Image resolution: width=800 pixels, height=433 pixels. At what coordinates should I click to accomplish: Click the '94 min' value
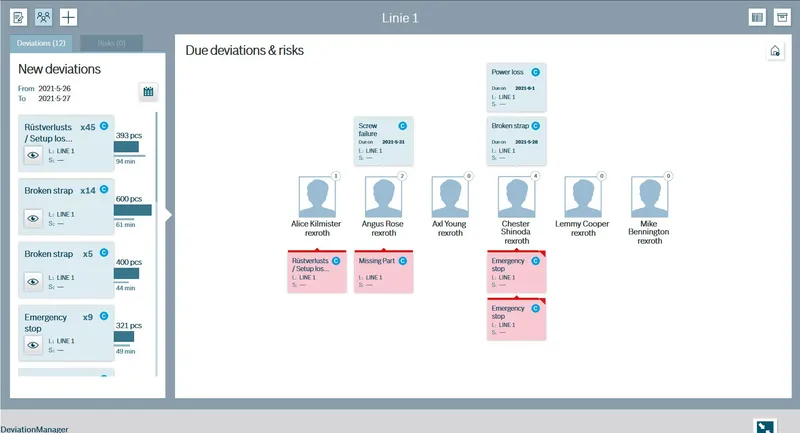pyautogui.click(x=126, y=161)
